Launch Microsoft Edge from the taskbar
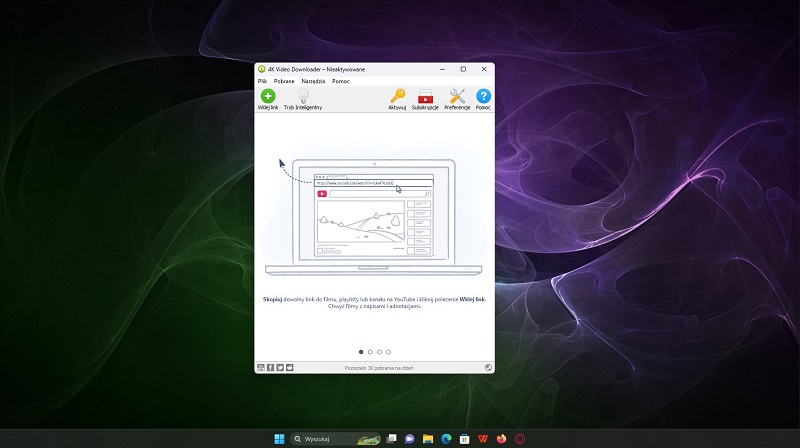 pos(446,439)
